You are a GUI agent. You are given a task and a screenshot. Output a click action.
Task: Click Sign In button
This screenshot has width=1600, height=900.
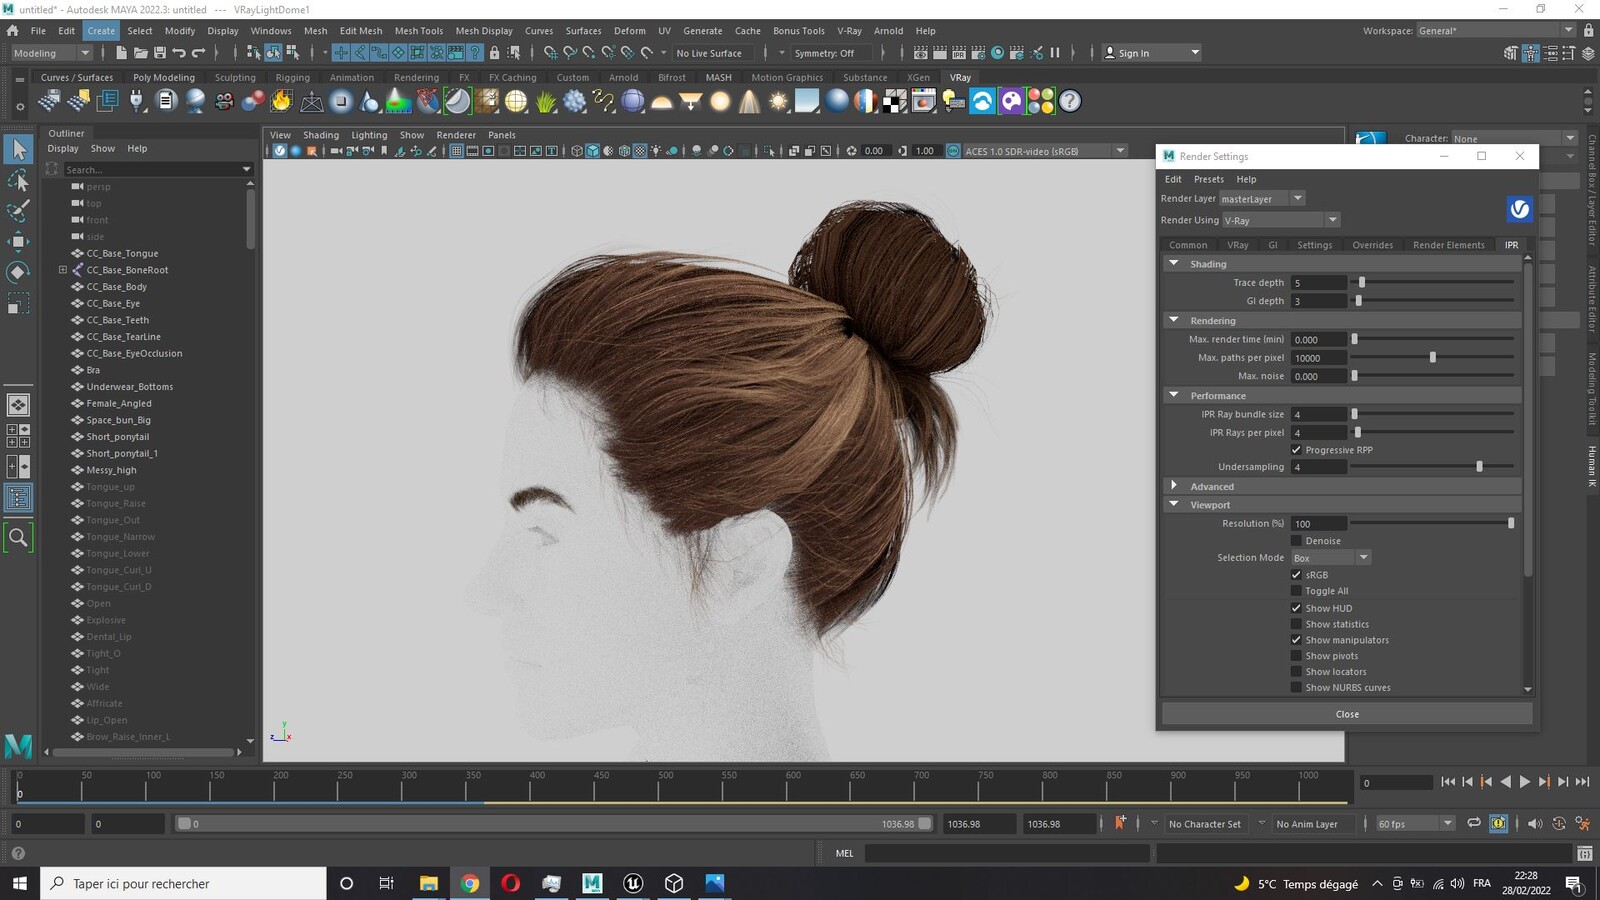tap(1151, 53)
